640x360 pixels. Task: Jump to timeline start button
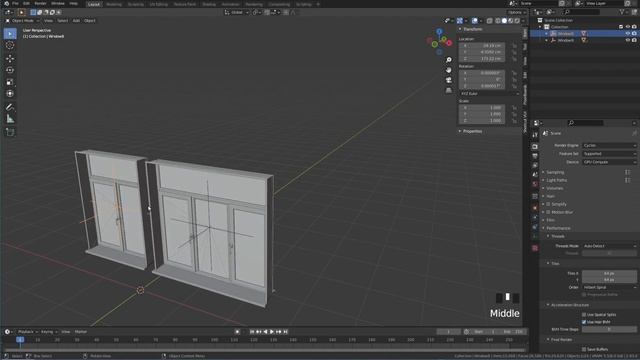tap(252, 332)
